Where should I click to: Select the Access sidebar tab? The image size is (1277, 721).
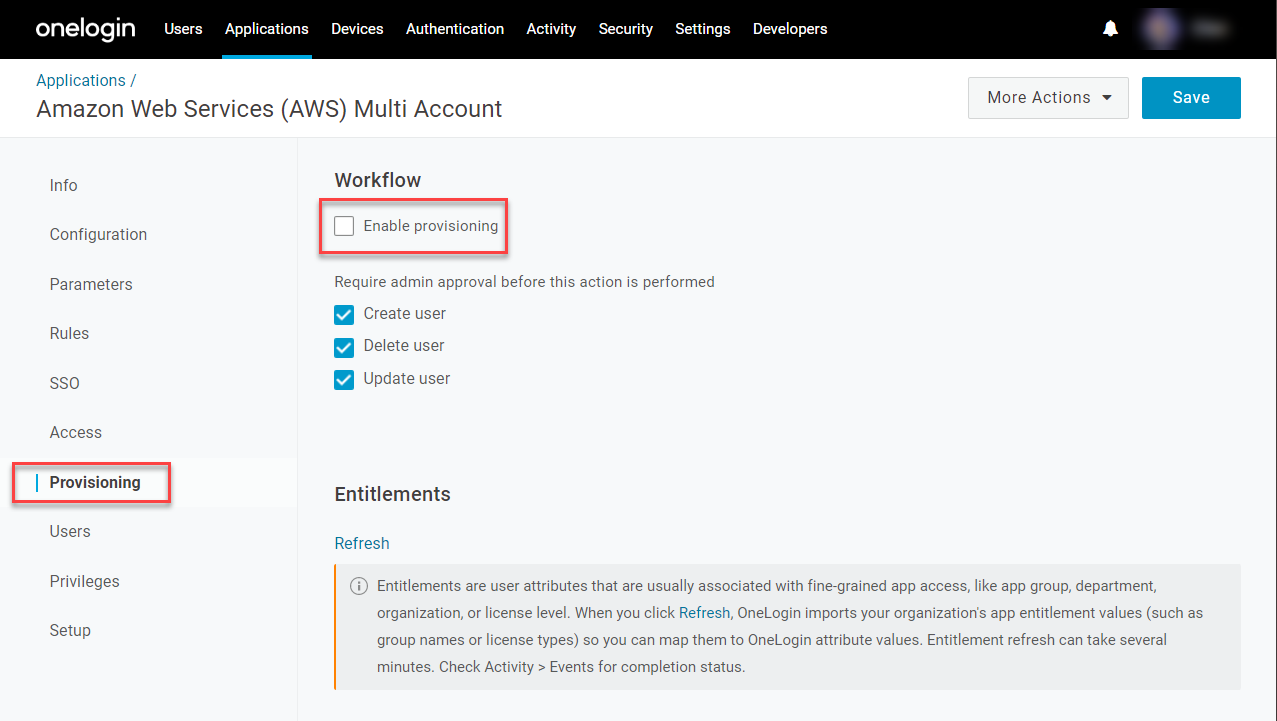(76, 432)
